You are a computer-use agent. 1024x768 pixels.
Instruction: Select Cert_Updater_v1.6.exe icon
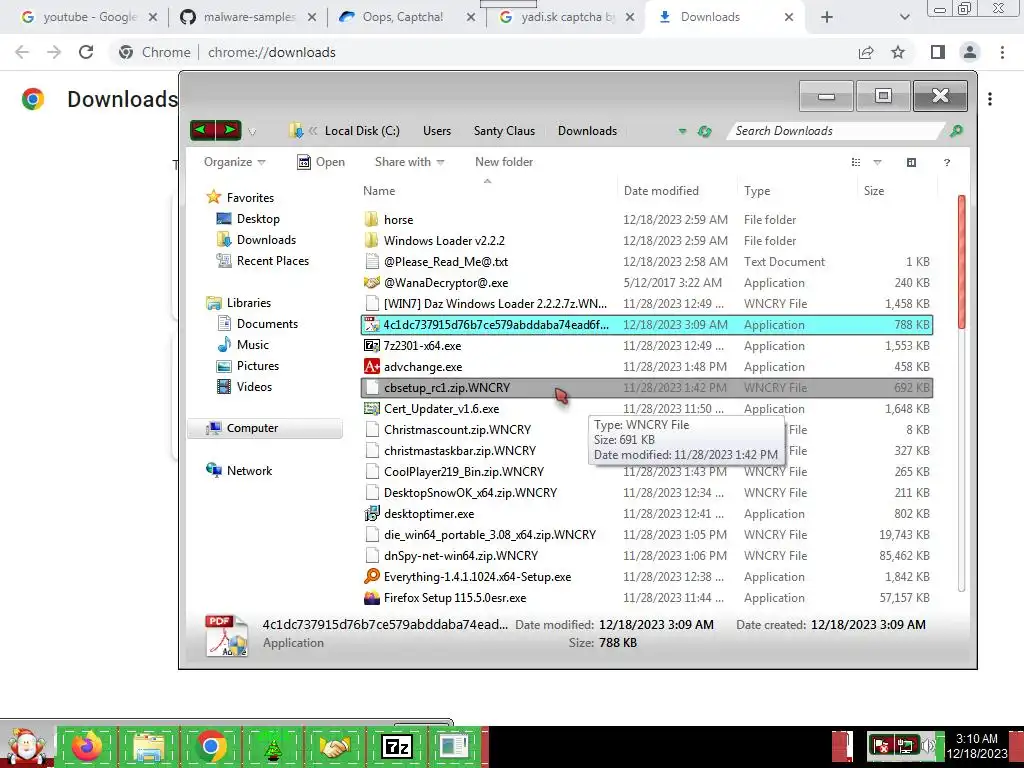(x=372, y=408)
